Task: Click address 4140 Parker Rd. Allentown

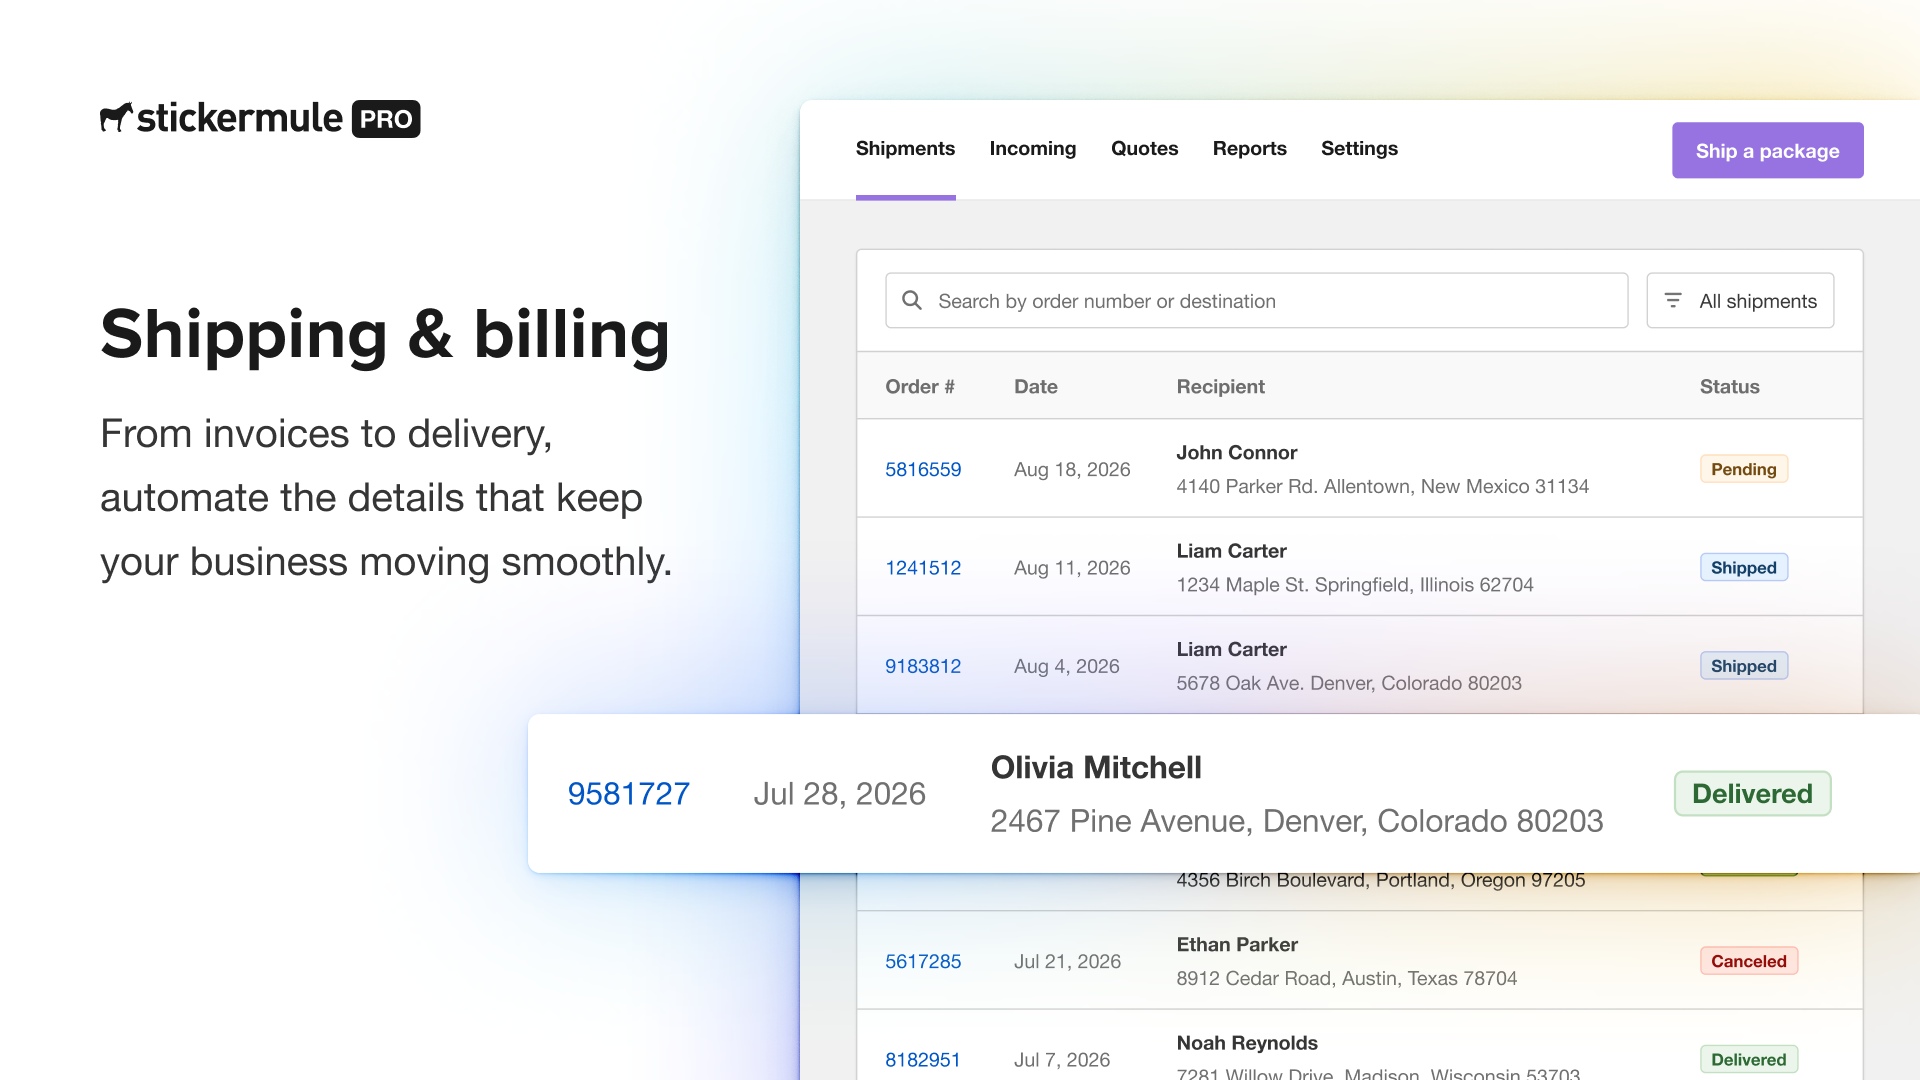Action: click(x=1383, y=486)
